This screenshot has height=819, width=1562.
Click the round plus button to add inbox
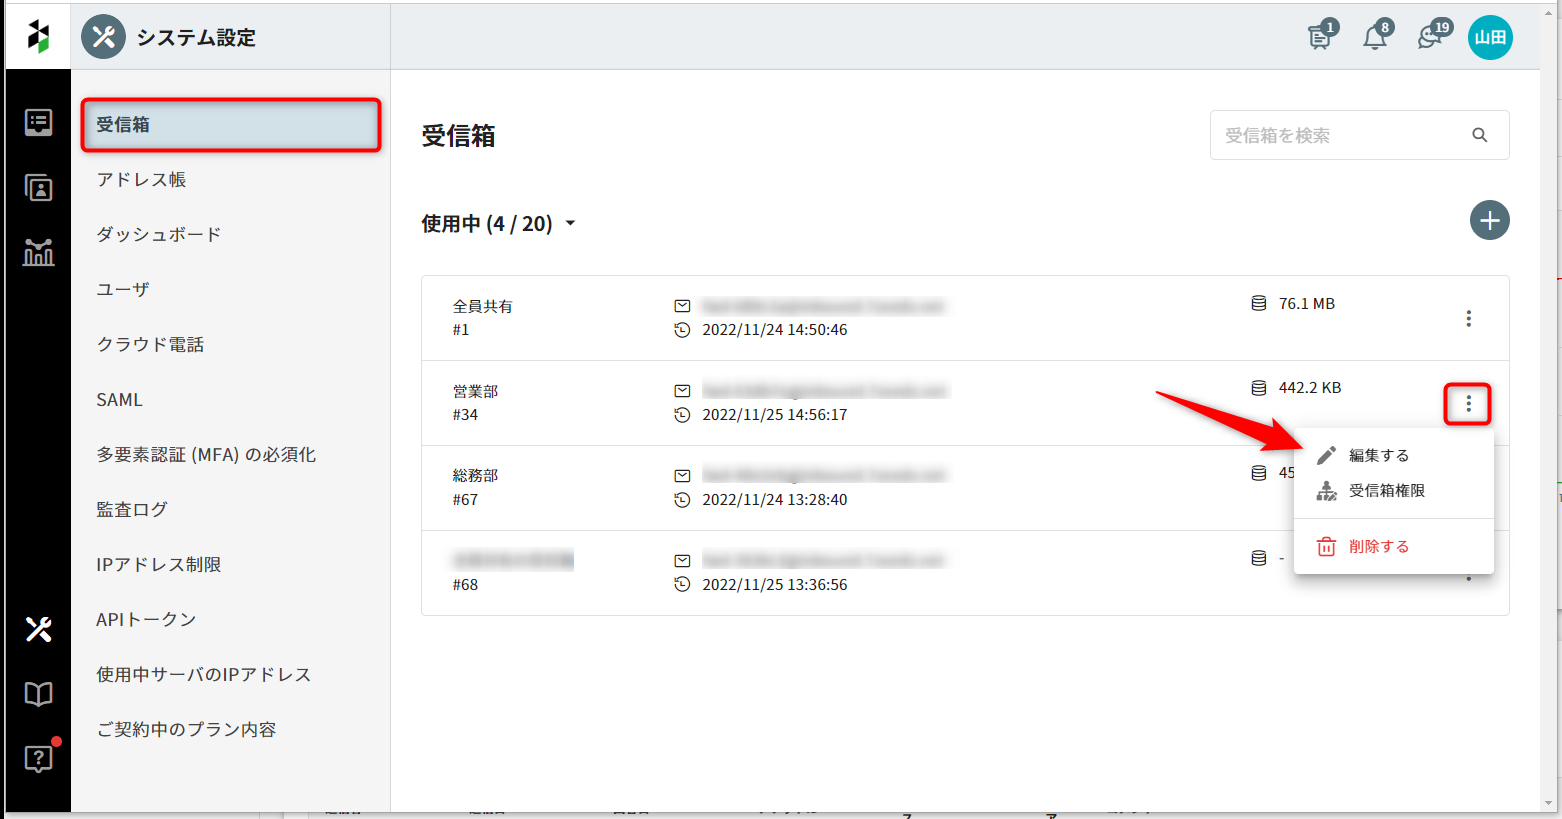1489,221
